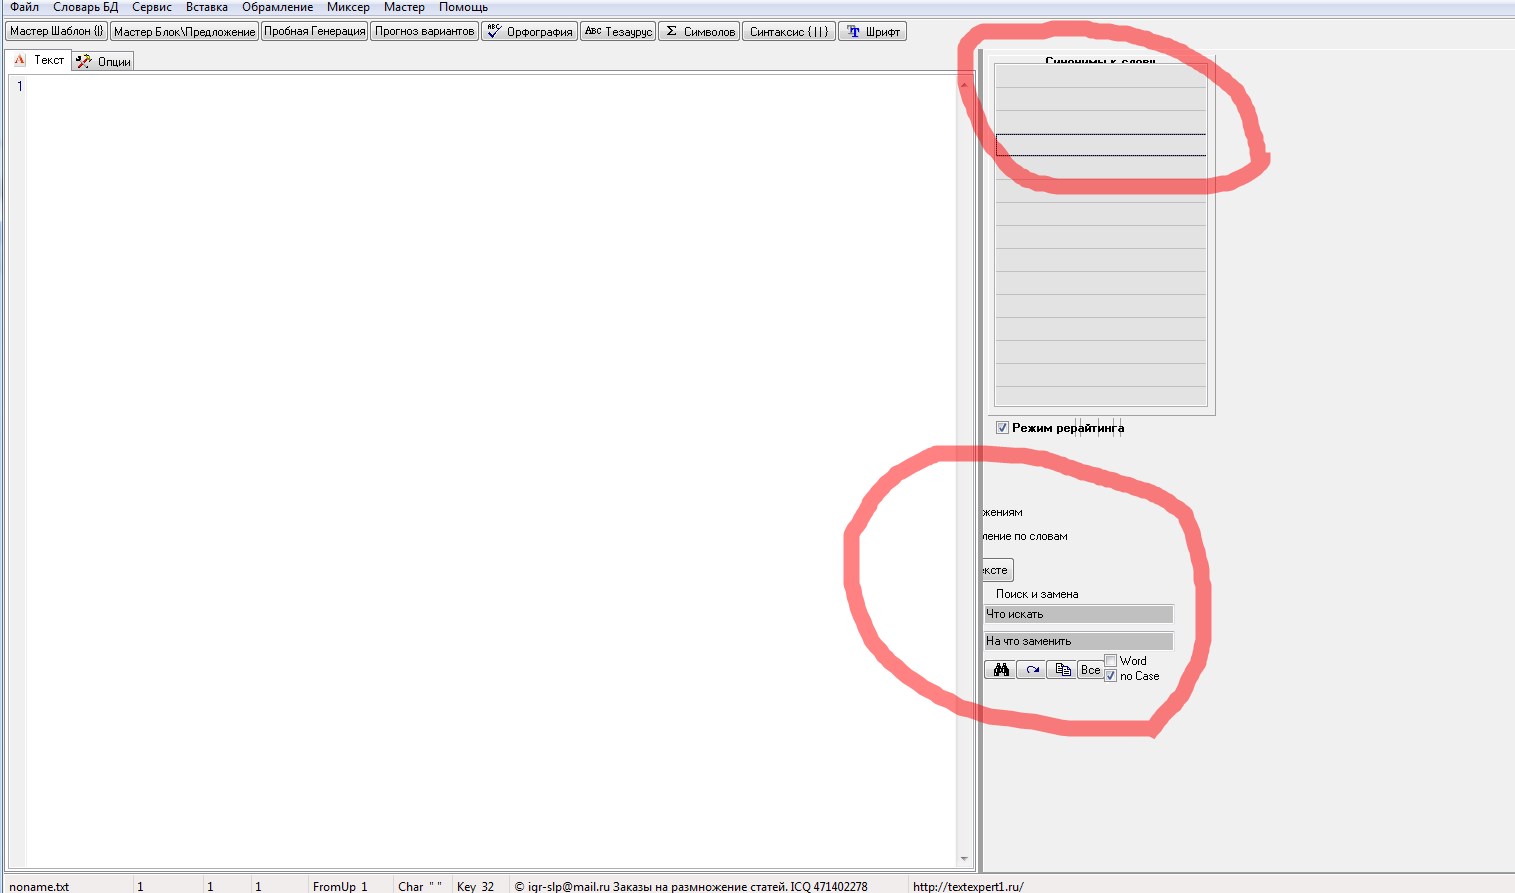The image size is (1515, 893).
Task: Open the Сервис menu
Action: pyautogui.click(x=152, y=7)
